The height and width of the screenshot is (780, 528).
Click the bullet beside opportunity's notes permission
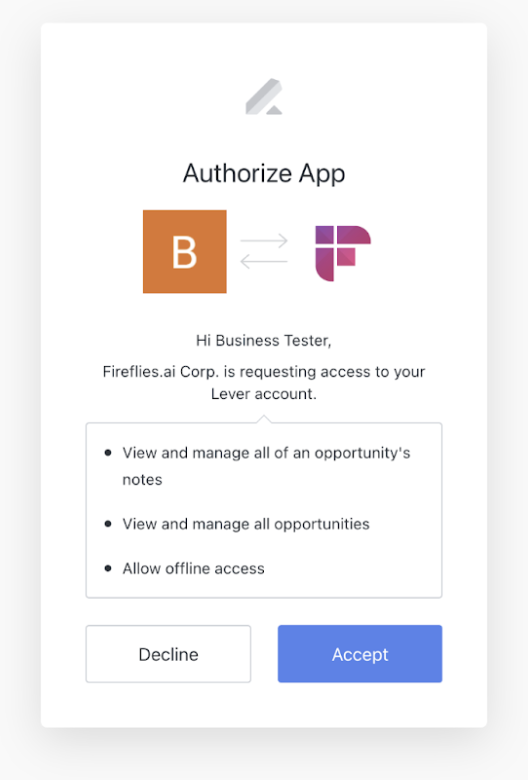(108, 453)
